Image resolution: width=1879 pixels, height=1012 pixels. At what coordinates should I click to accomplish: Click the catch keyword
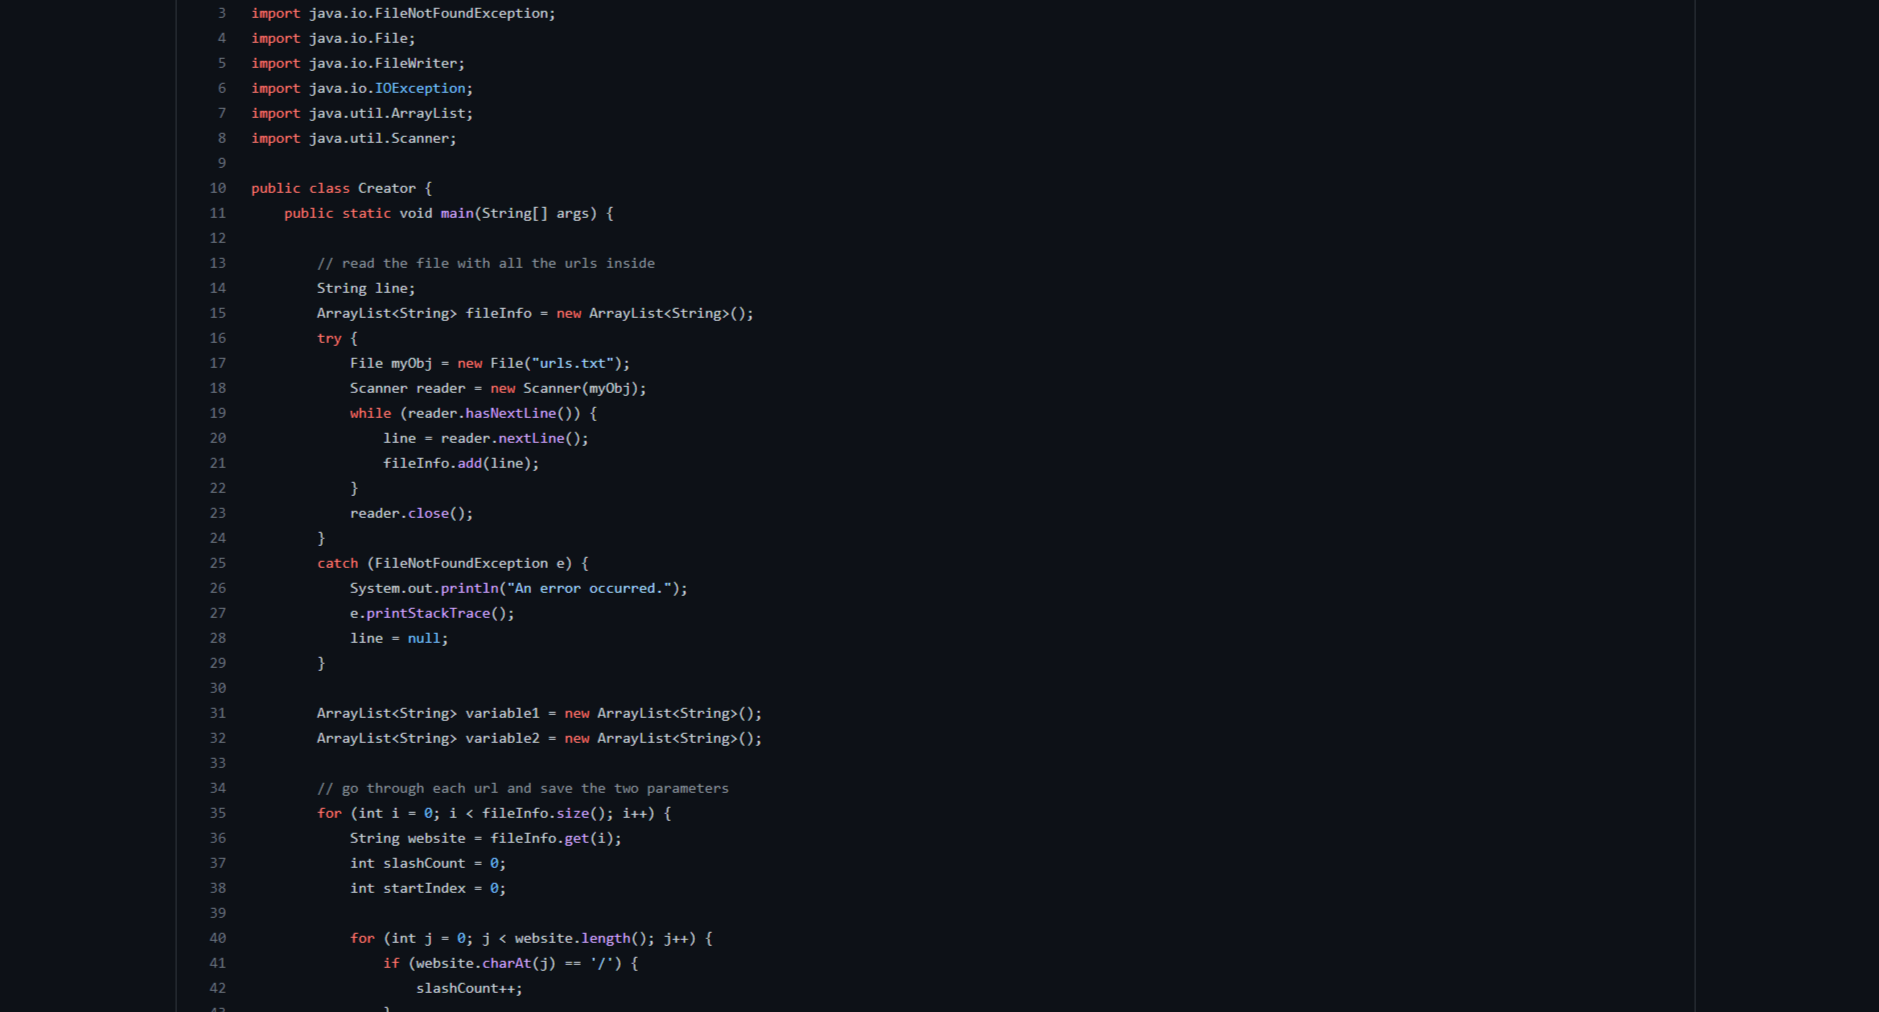tap(337, 563)
